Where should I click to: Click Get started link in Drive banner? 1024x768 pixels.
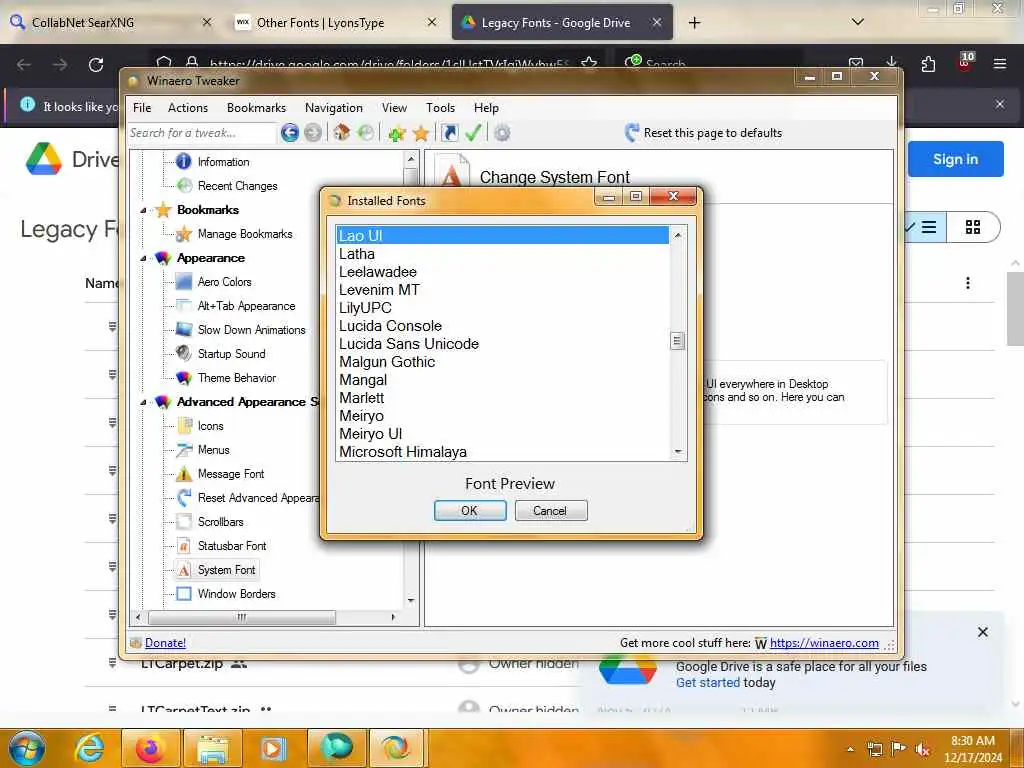[x=708, y=682]
